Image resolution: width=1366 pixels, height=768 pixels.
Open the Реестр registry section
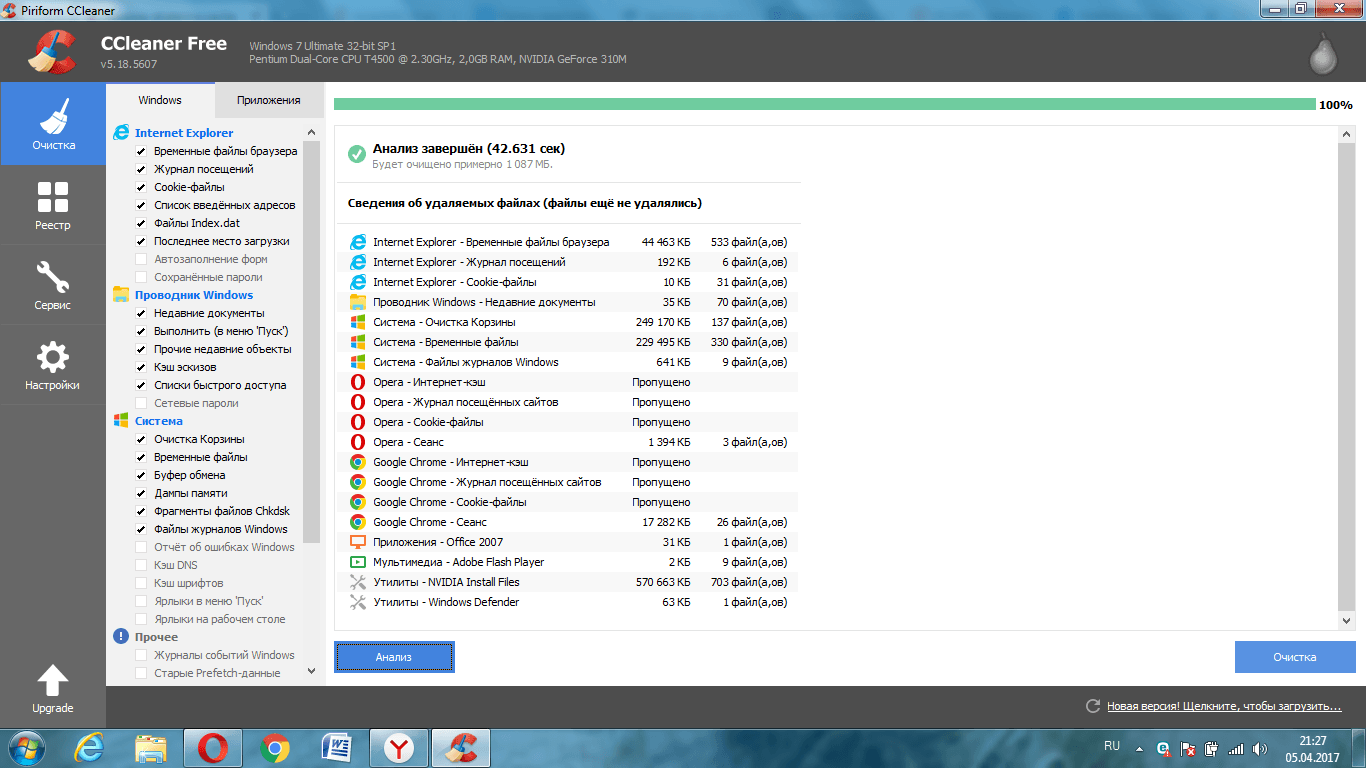point(53,205)
